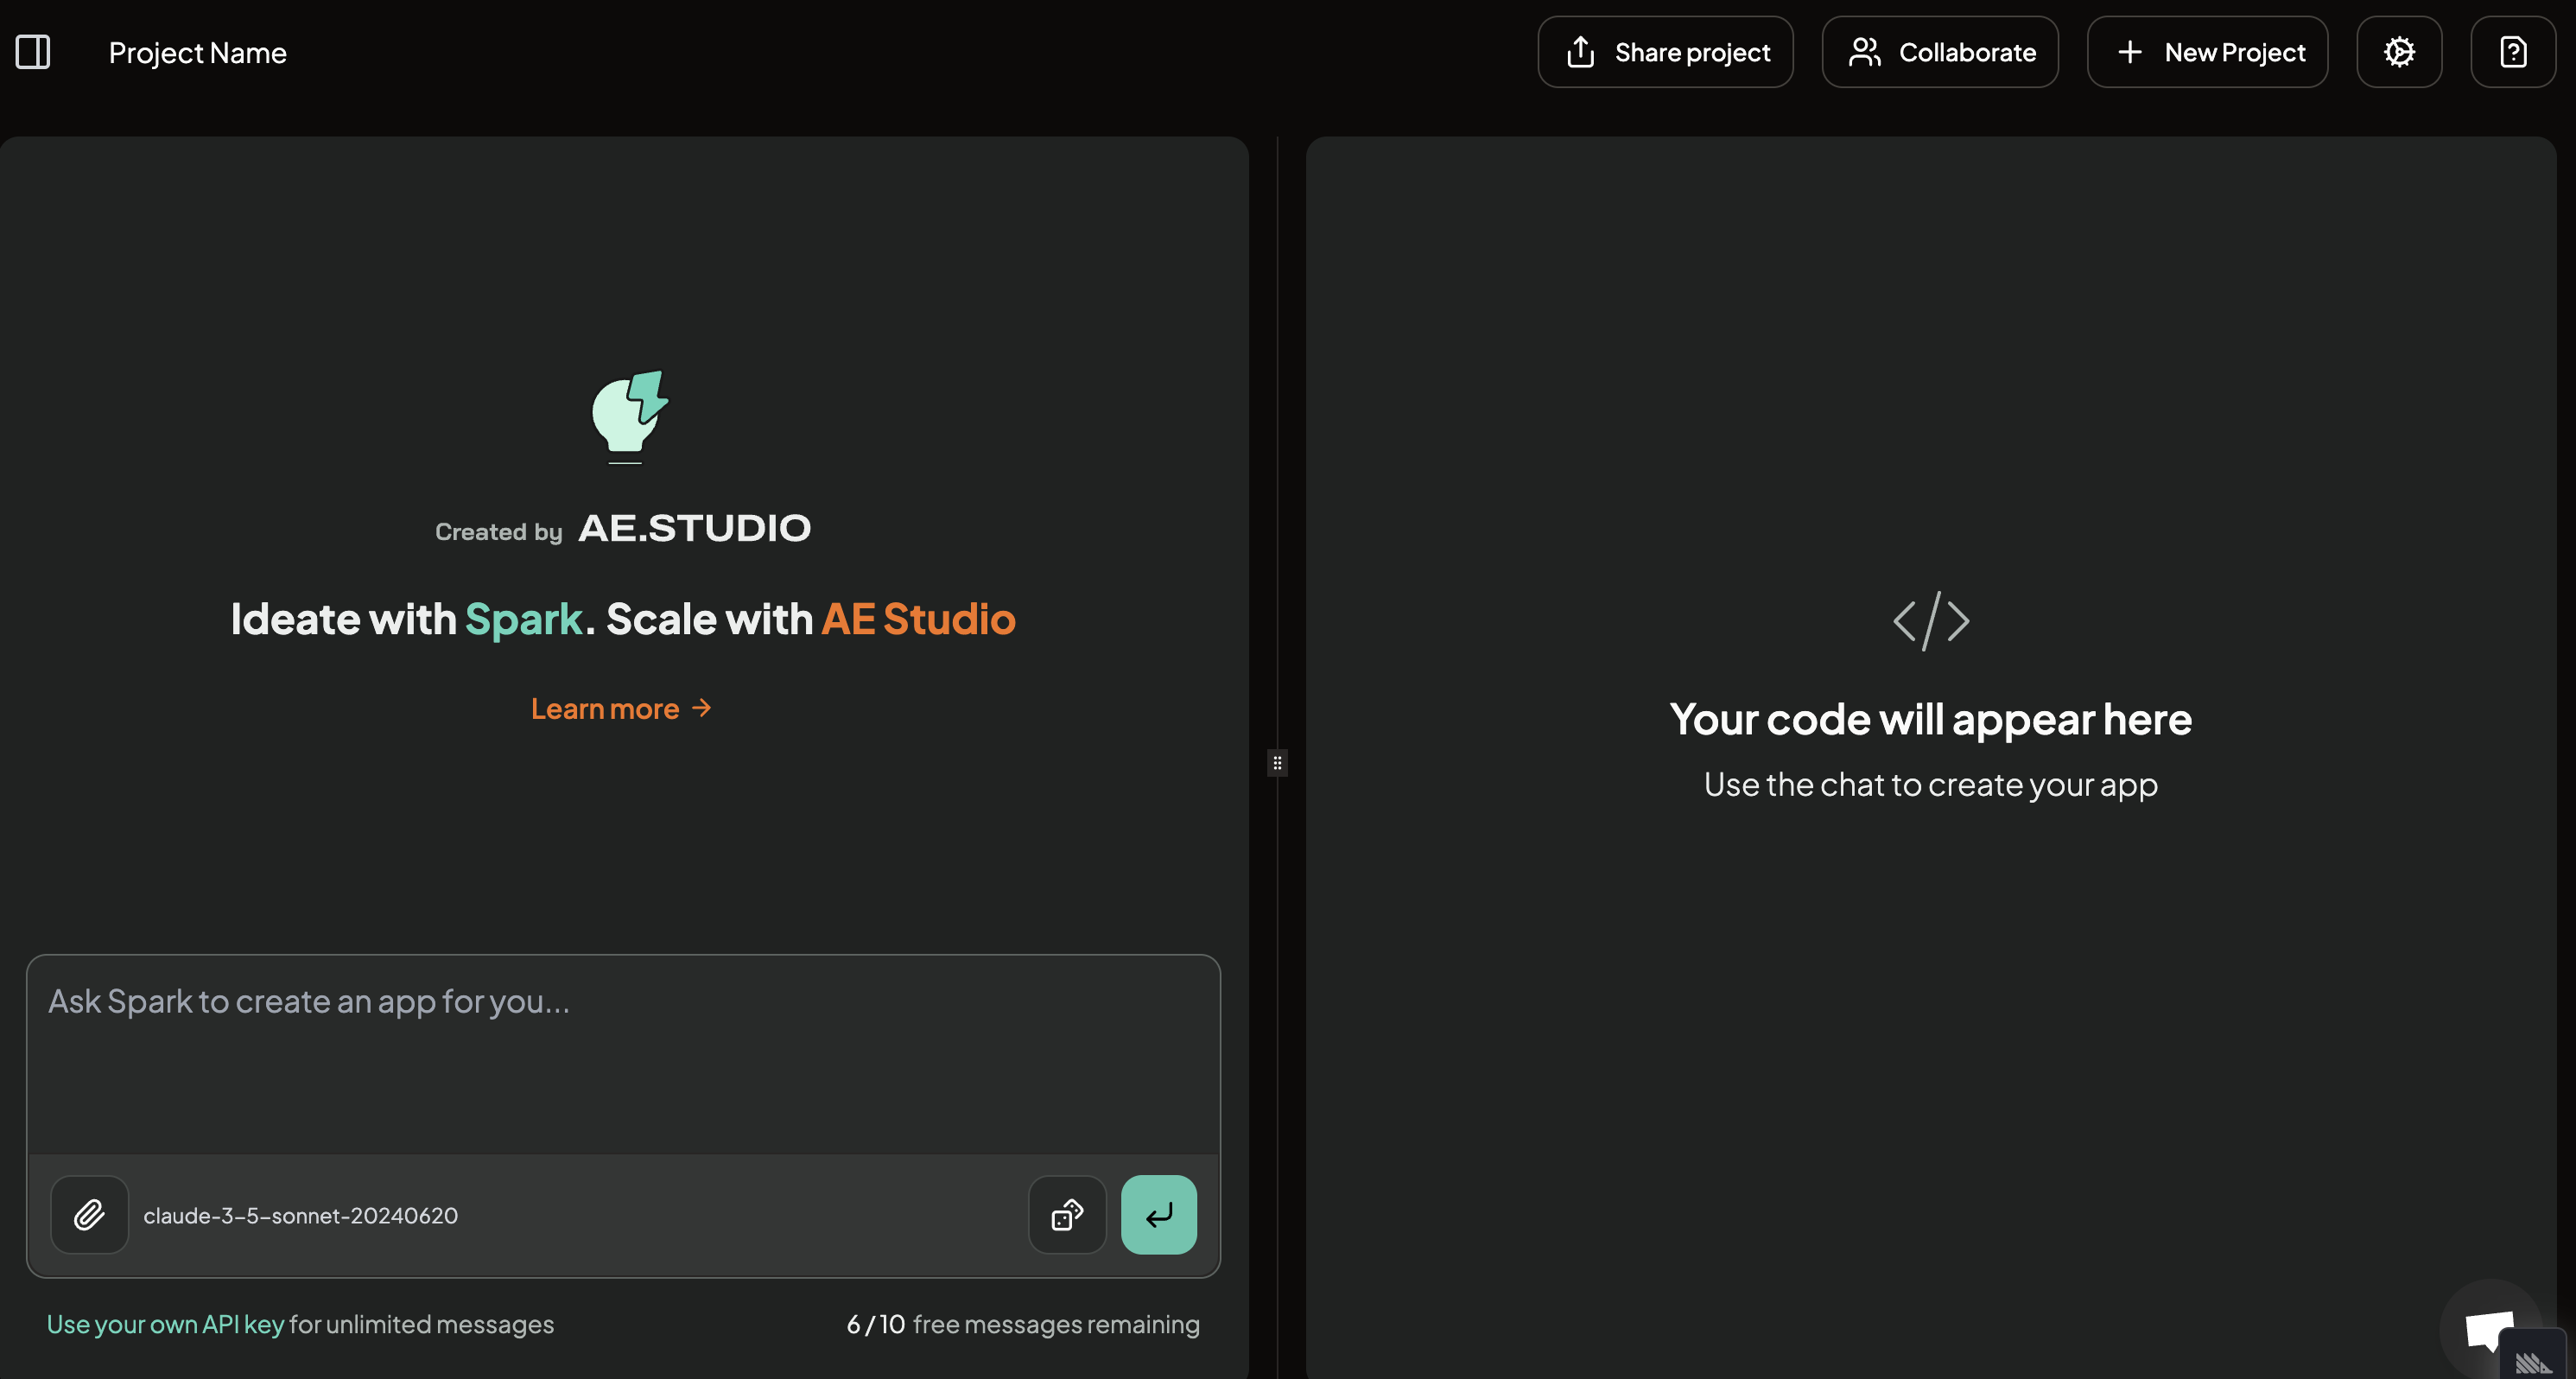Click the panel resize divider handle
2576x1379 pixels.
[x=1277, y=763]
